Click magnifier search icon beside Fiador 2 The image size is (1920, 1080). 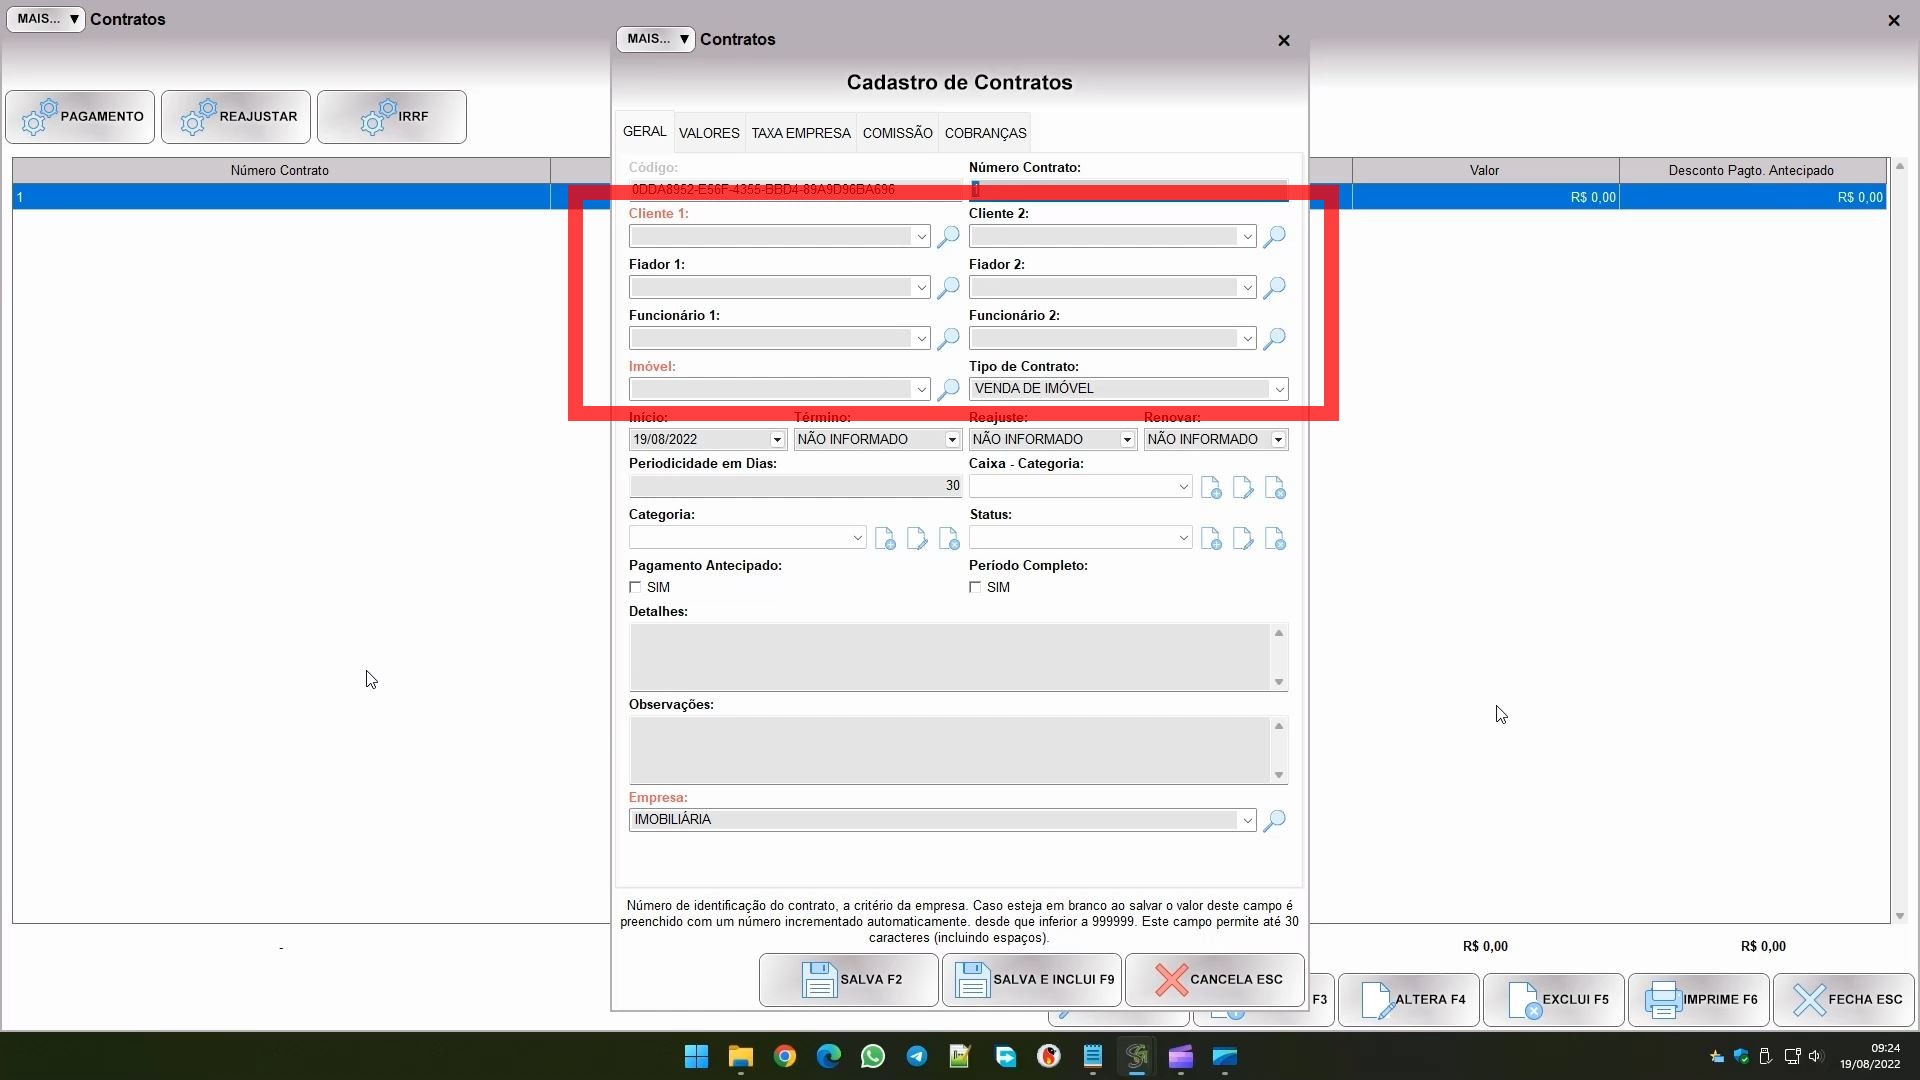pyautogui.click(x=1273, y=287)
